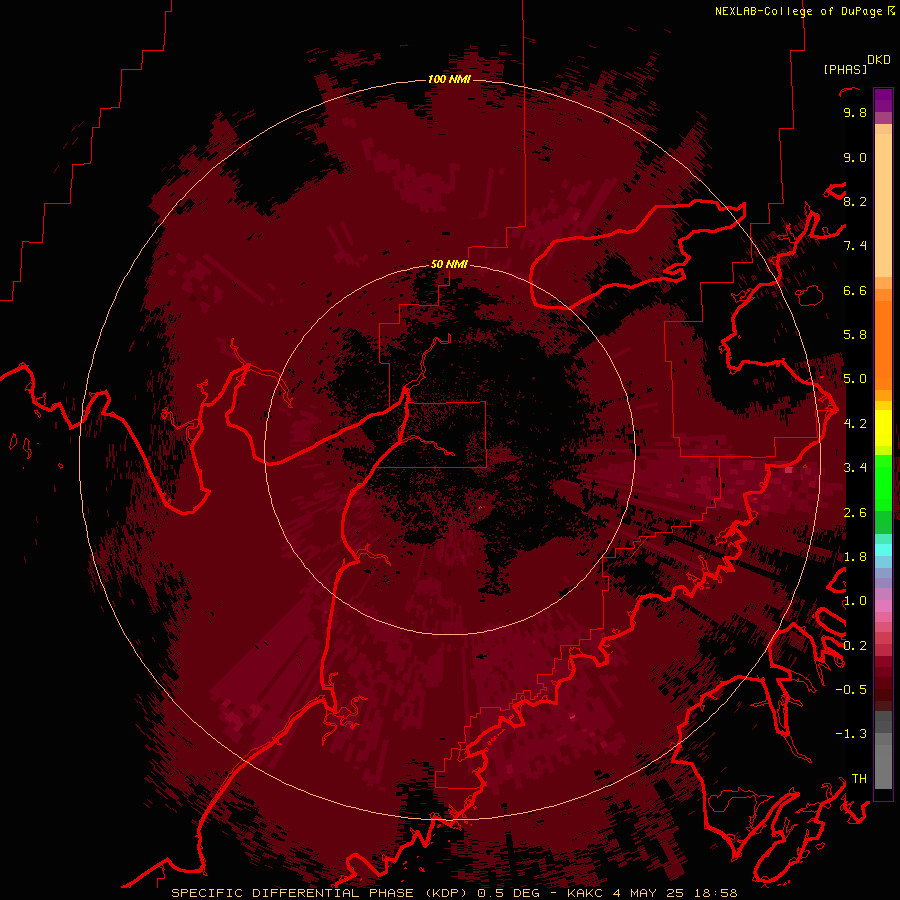Click the 9.8 value on the color scale
900x900 pixels.
pyautogui.click(x=855, y=112)
